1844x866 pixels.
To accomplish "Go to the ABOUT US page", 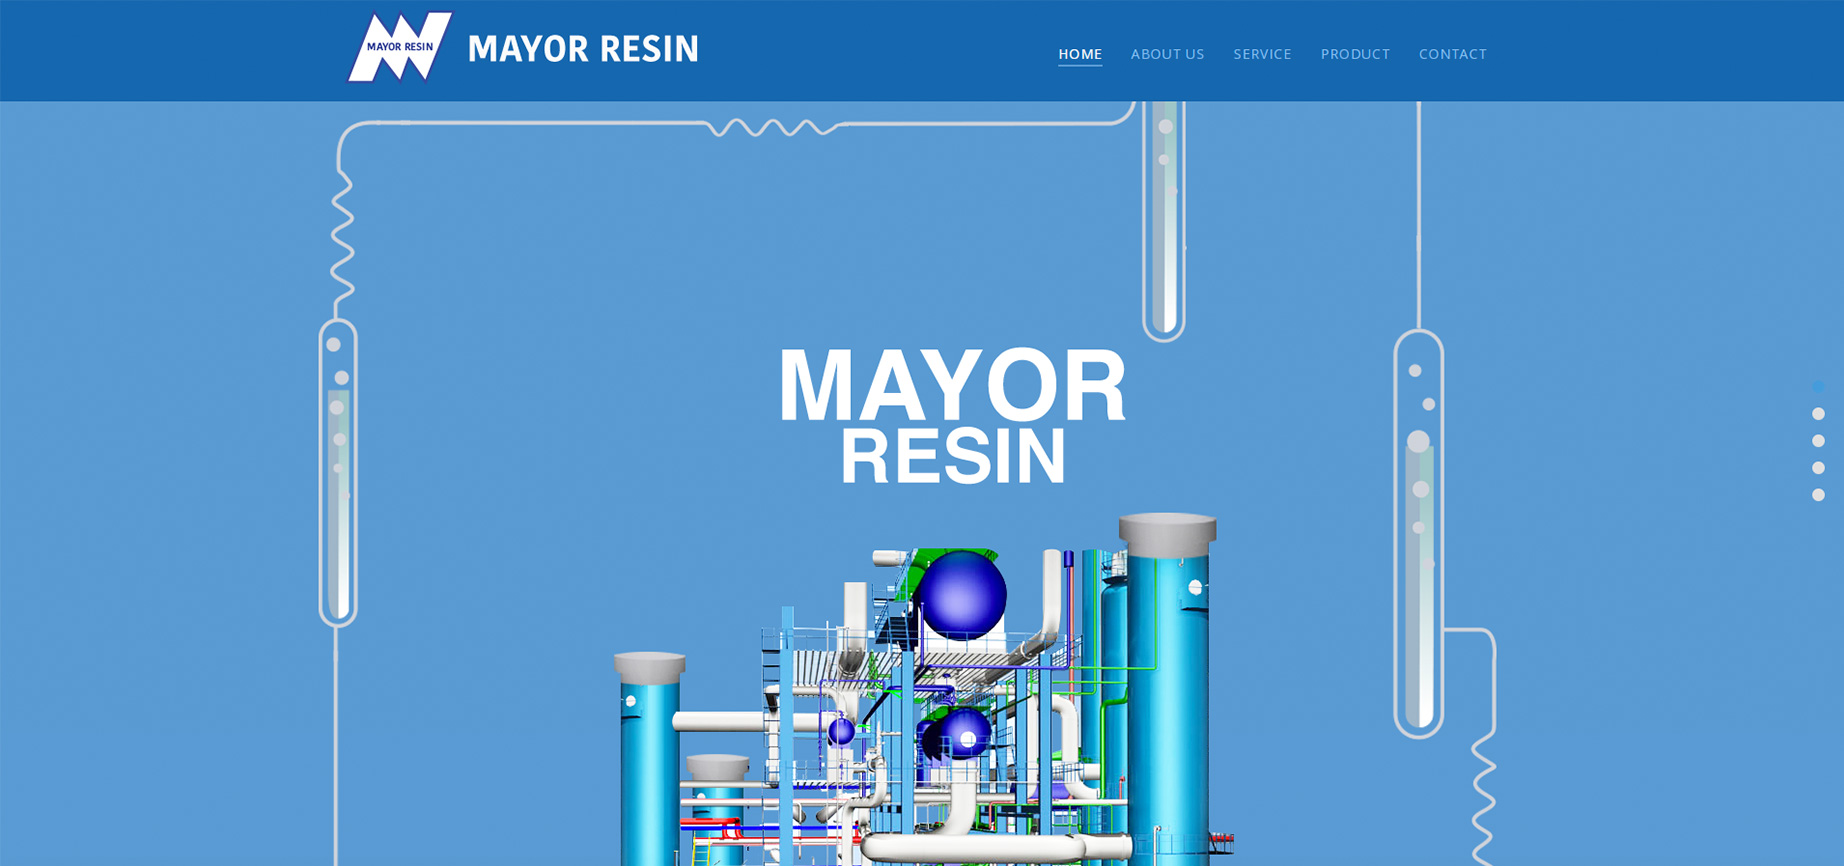I will click(x=1167, y=54).
